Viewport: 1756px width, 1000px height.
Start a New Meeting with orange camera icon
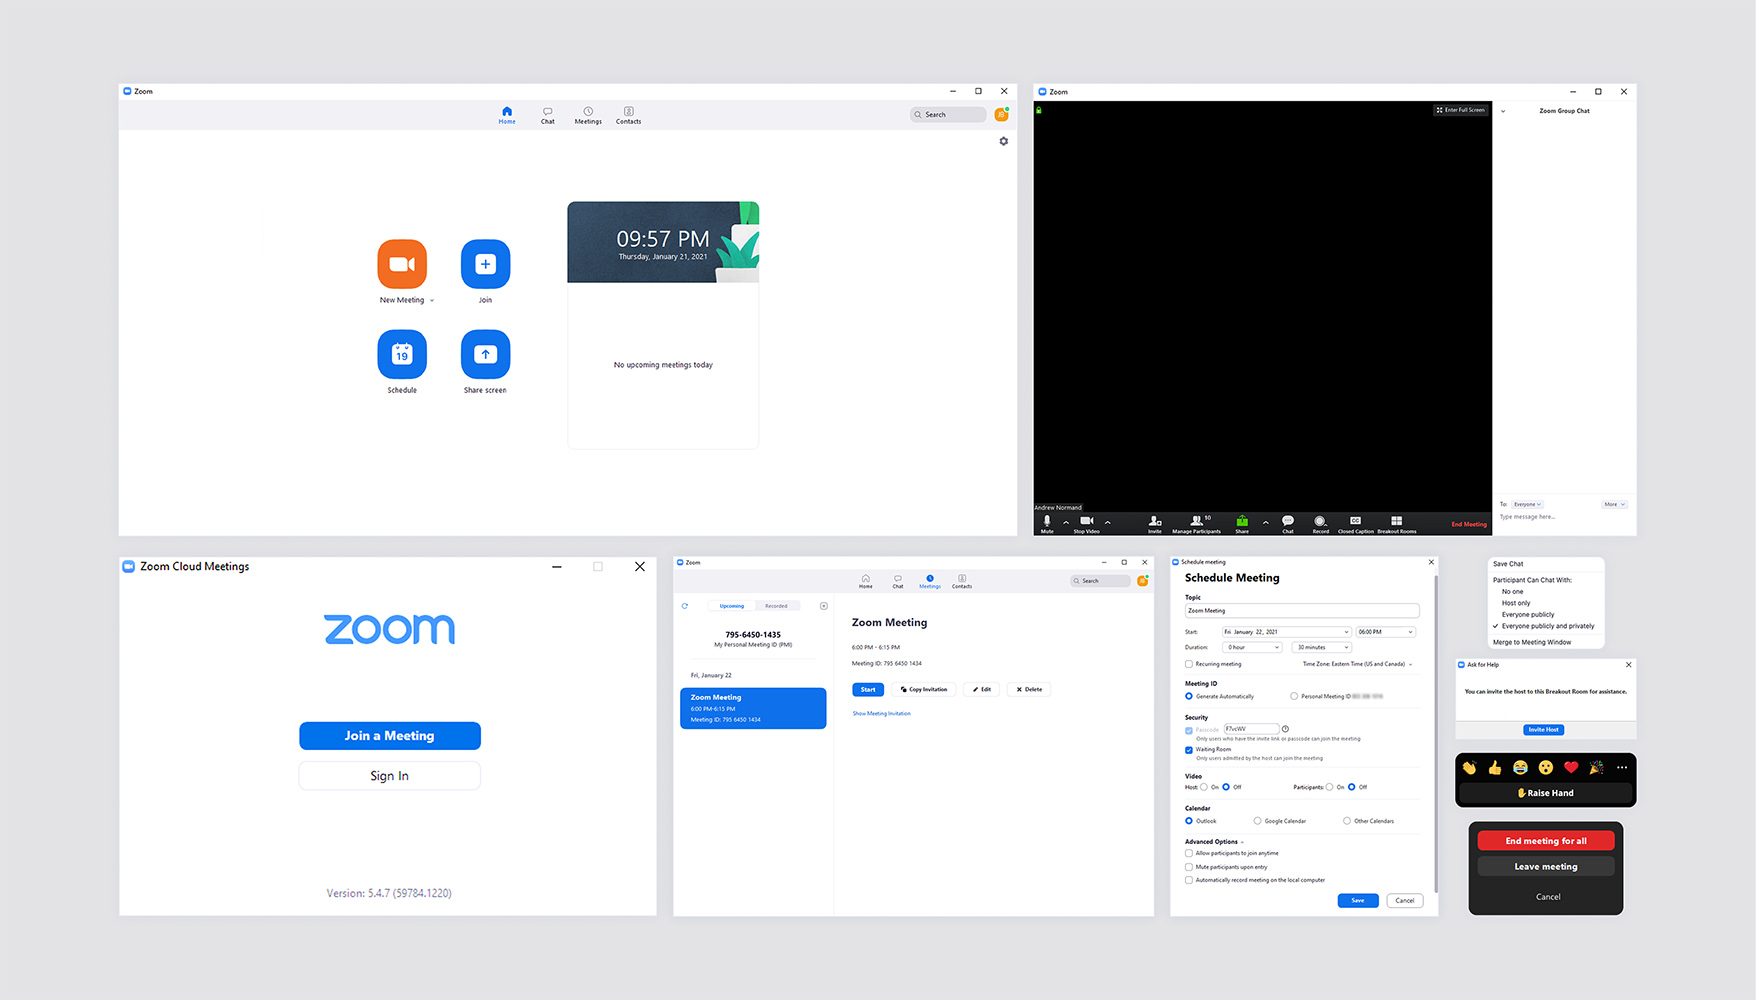tap(402, 264)
